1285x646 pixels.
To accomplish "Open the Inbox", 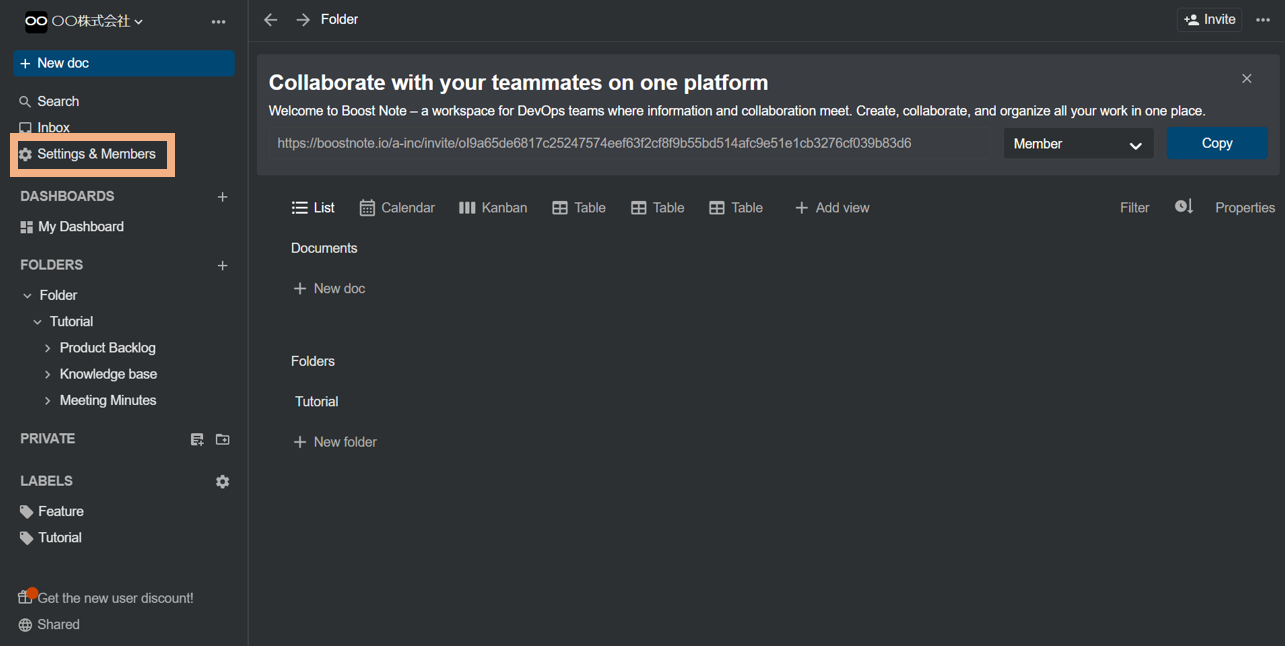I will 45,128.
